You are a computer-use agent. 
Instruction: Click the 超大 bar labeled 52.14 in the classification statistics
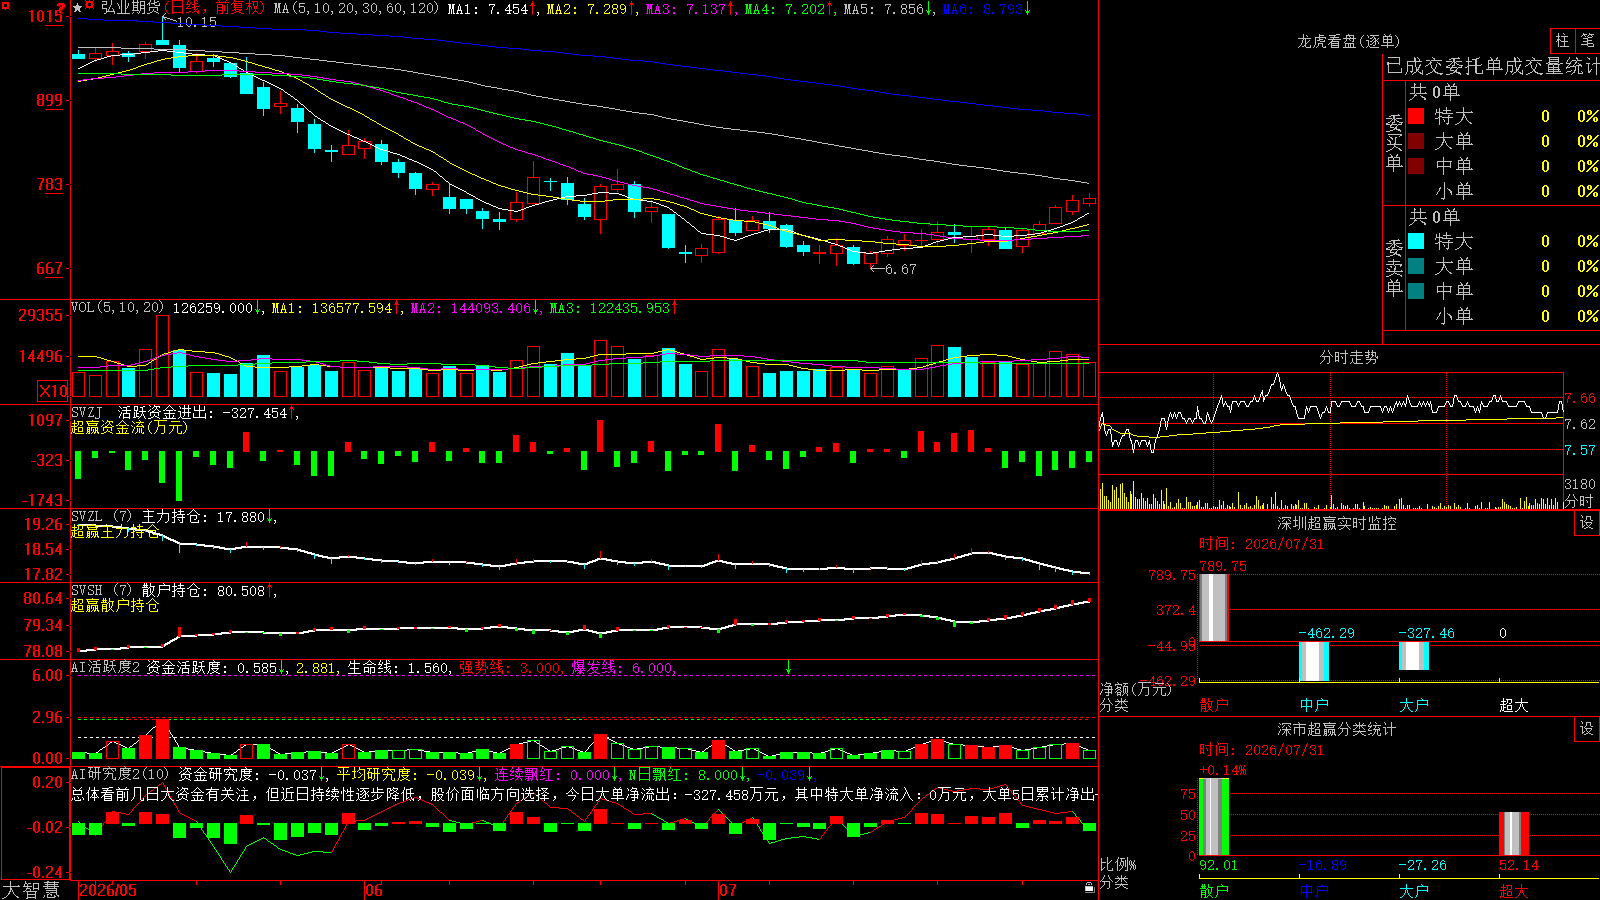(1513, 834)
